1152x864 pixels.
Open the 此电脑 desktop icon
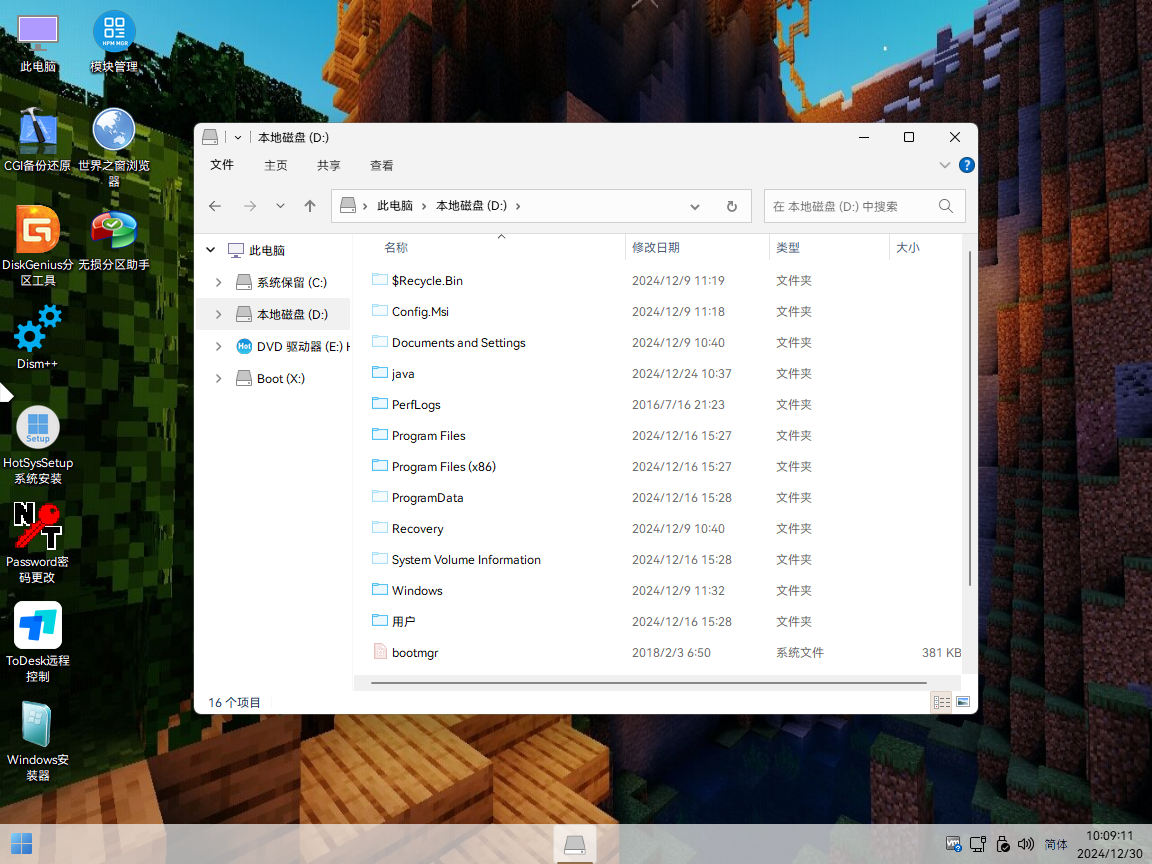[x=37, y=44]
